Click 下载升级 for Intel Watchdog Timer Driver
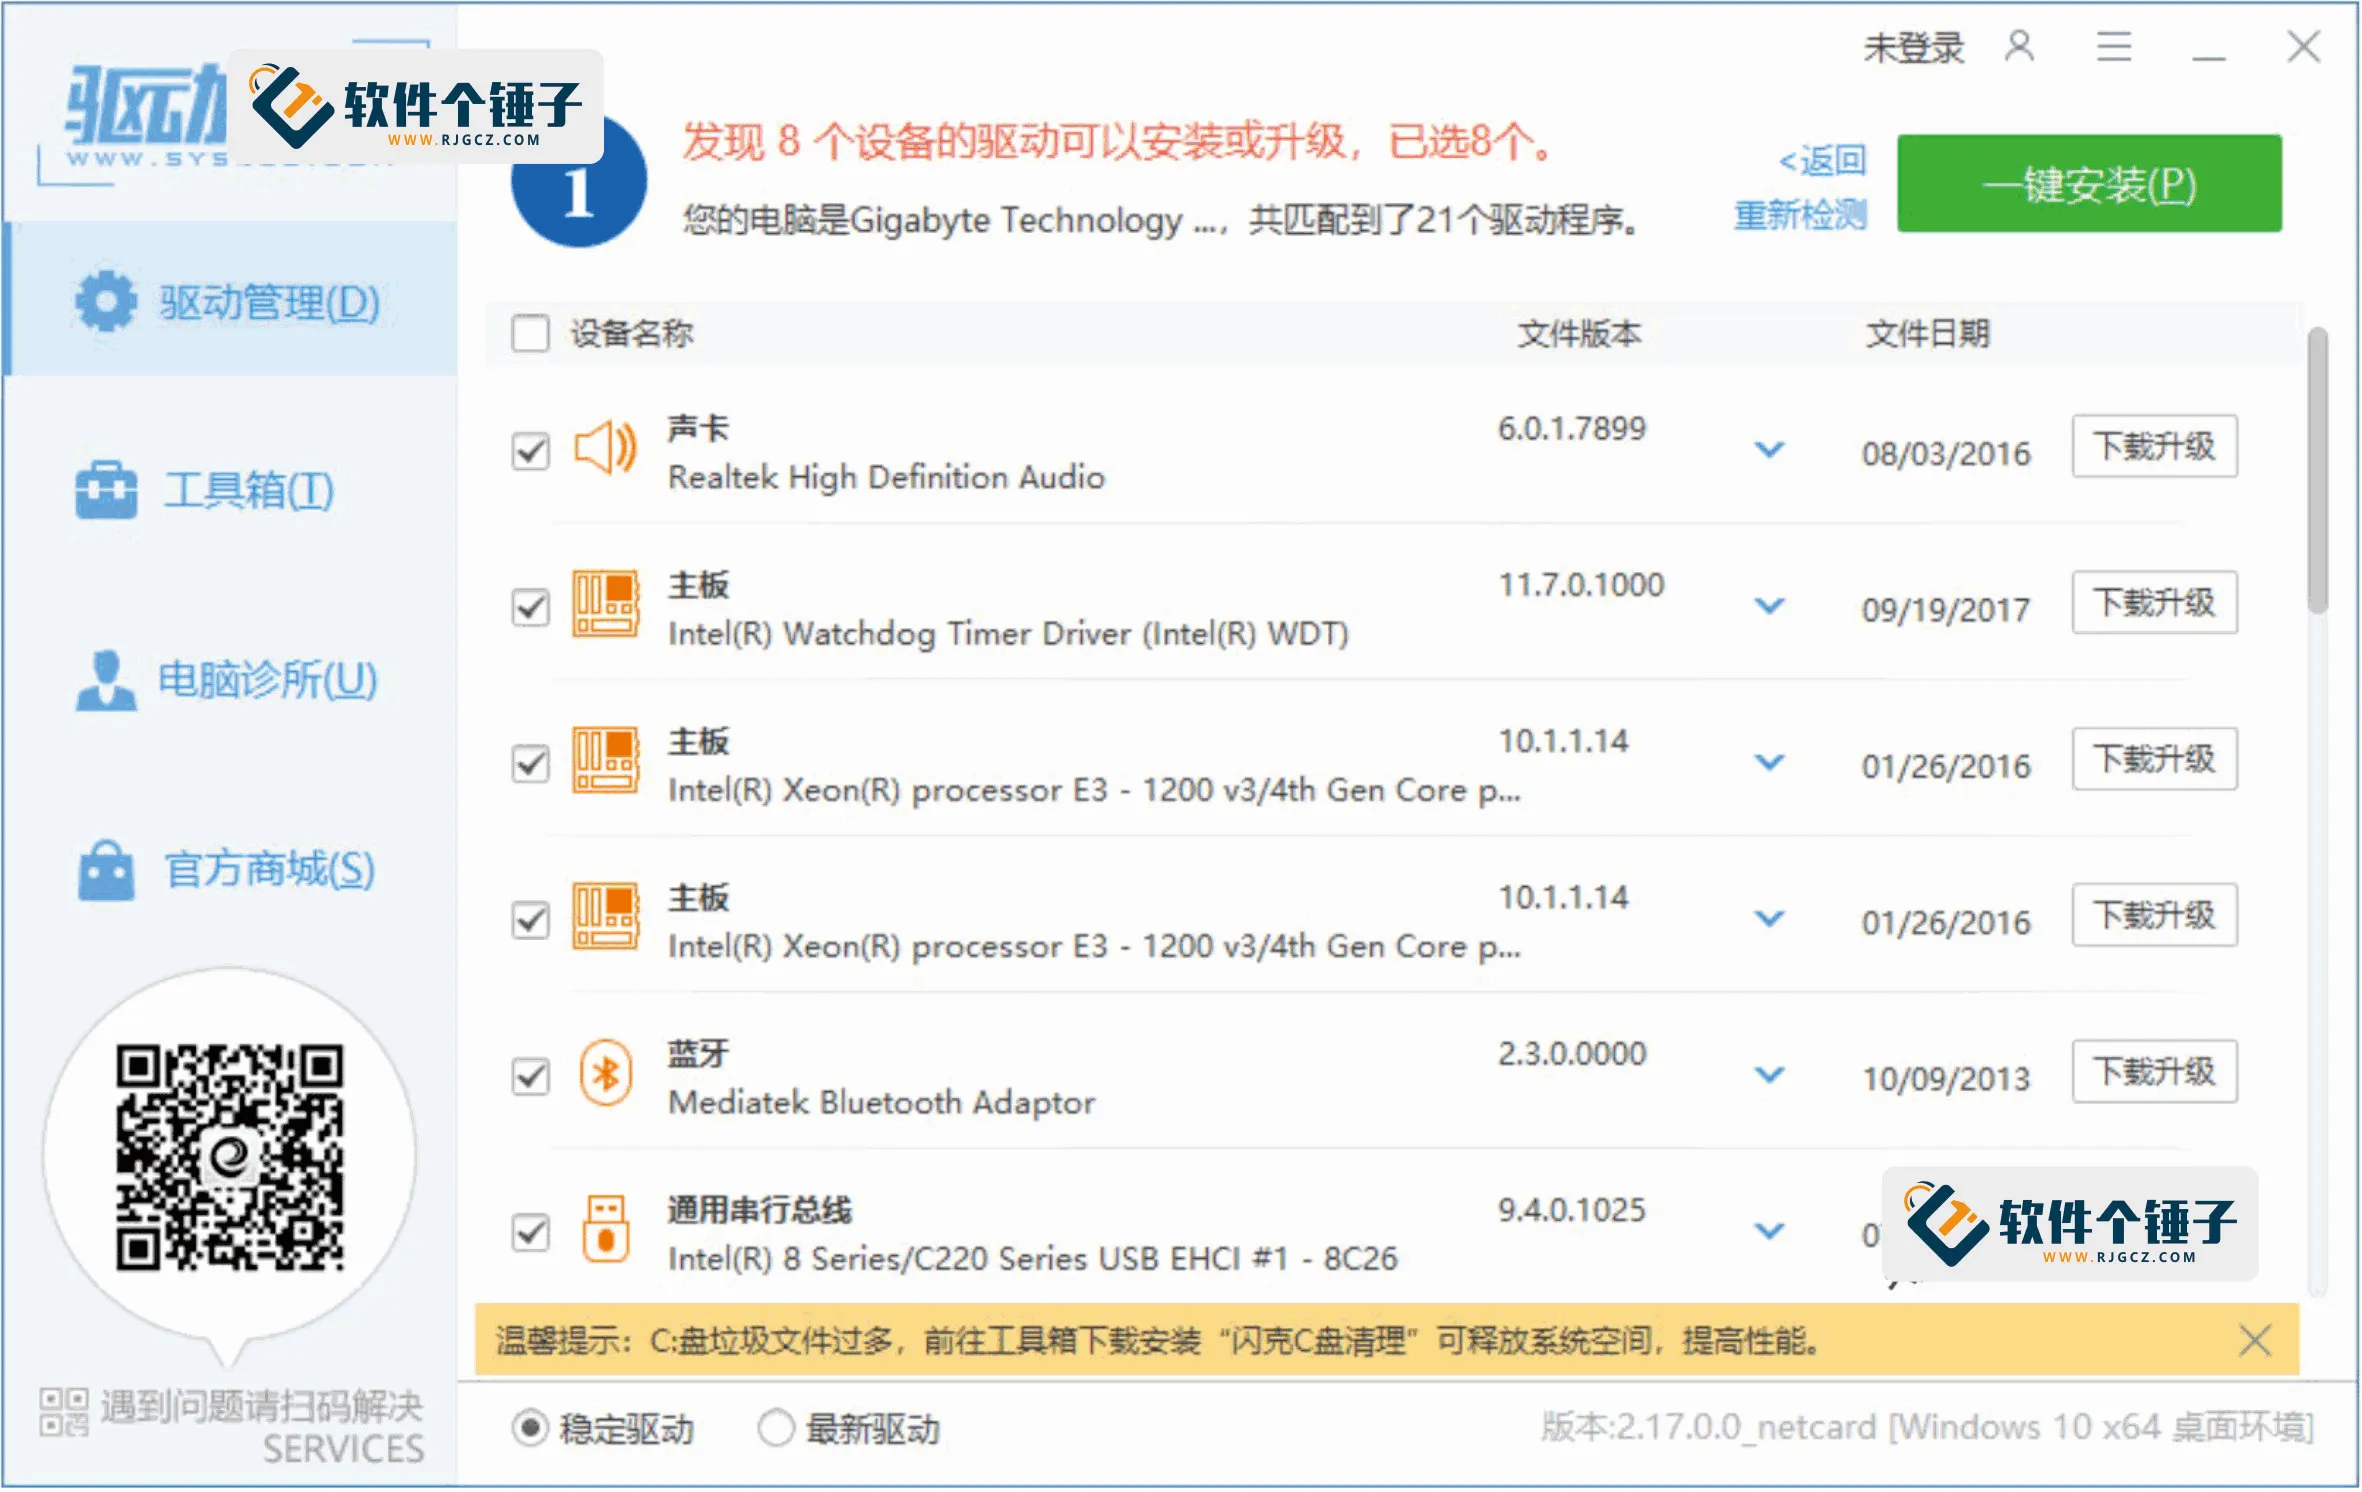This screenshot has height=1492, width=2362. [x=2154, y=602]
